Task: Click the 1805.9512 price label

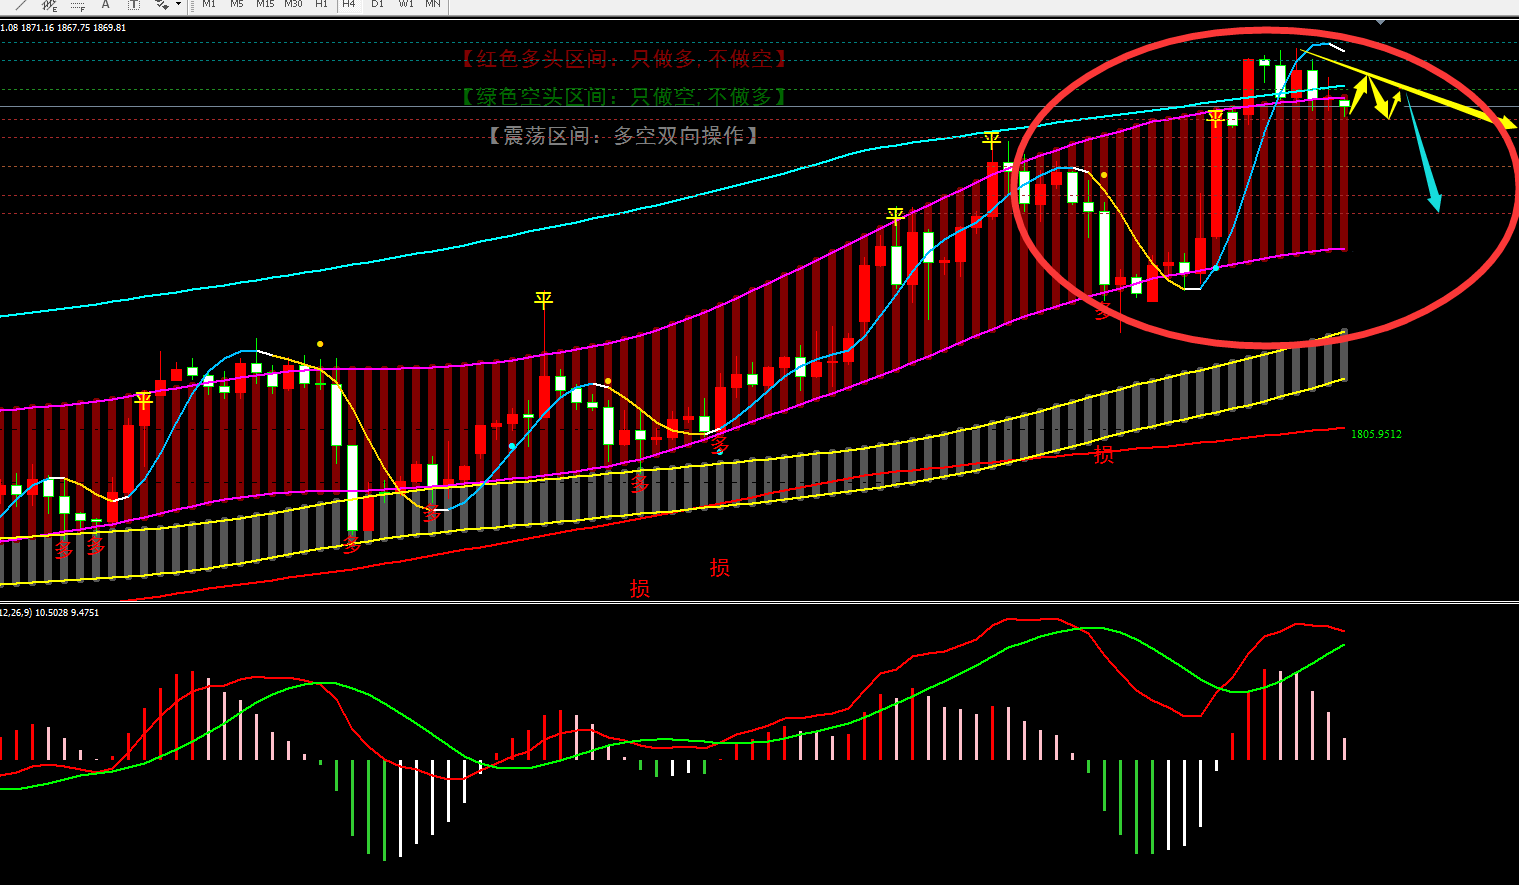Action: tap(1376, 434)
